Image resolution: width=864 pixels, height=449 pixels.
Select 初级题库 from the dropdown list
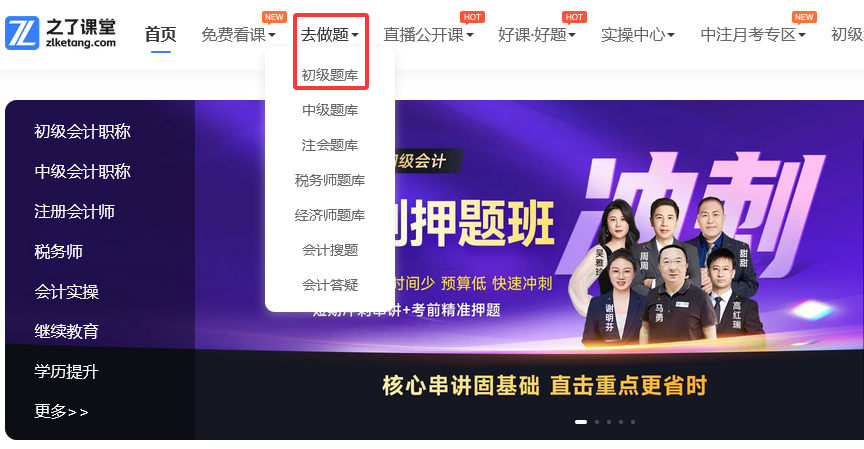click(330, 75)
